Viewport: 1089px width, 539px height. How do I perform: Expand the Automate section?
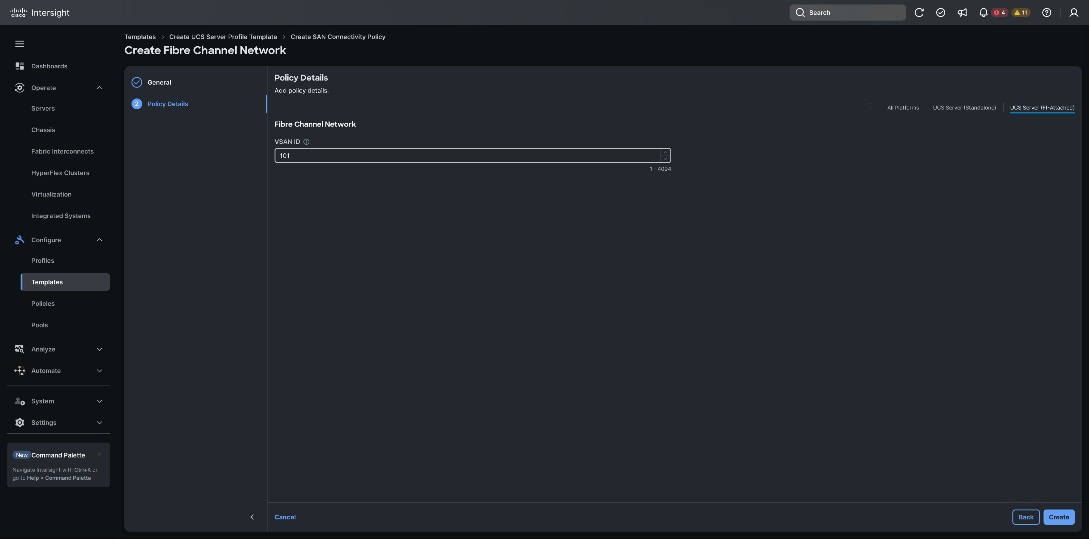pos(99,371)
